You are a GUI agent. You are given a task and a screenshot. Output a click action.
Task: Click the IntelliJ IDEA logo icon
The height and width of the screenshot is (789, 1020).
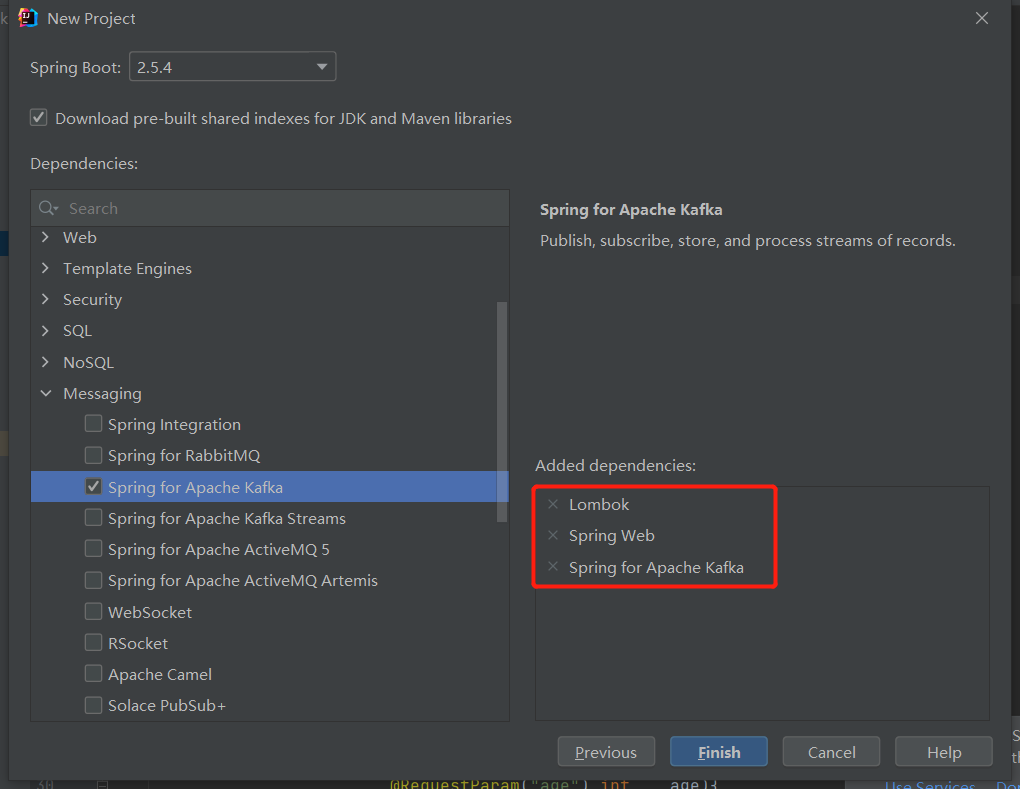click(28, 18)
